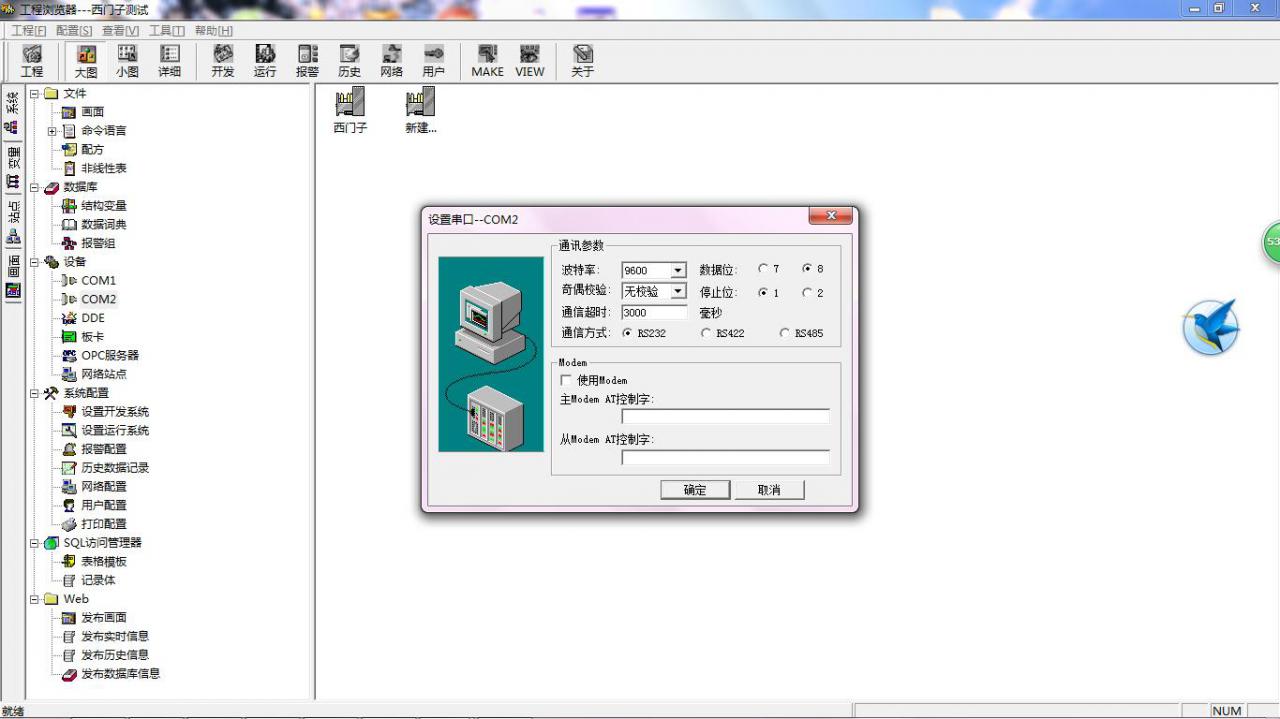Click the 主Modem AT控制字 input field
This screenshot has width=1280, height=719.
tap(725, 416)
